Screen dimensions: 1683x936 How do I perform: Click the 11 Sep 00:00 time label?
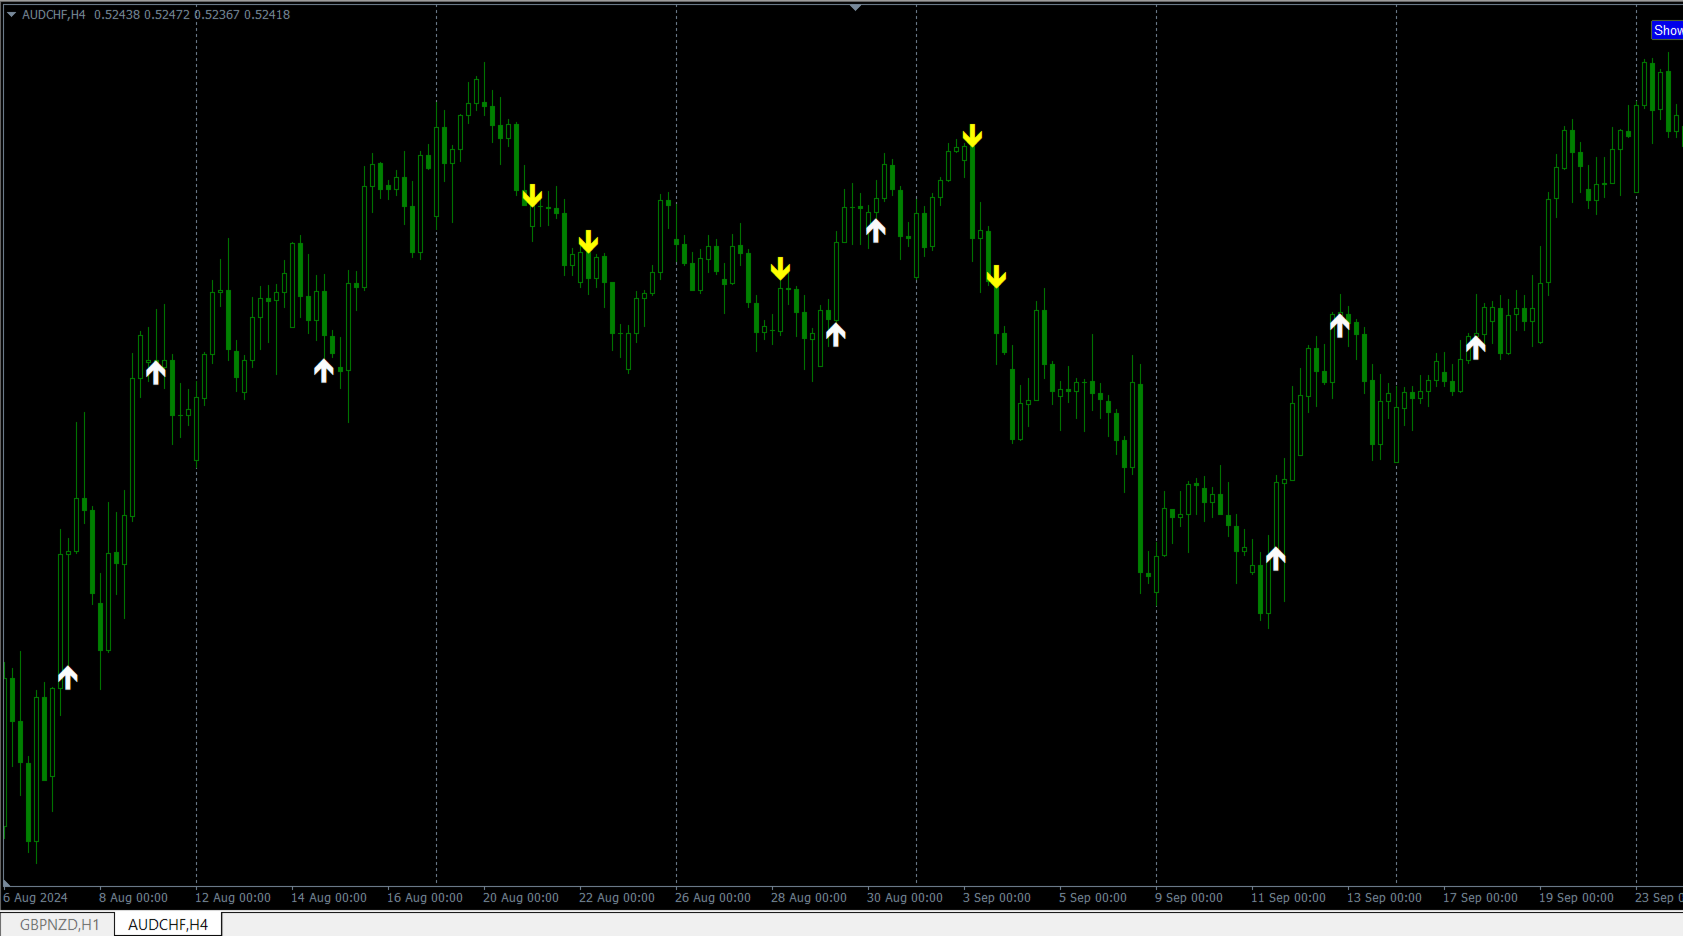tap(1288, 898)
